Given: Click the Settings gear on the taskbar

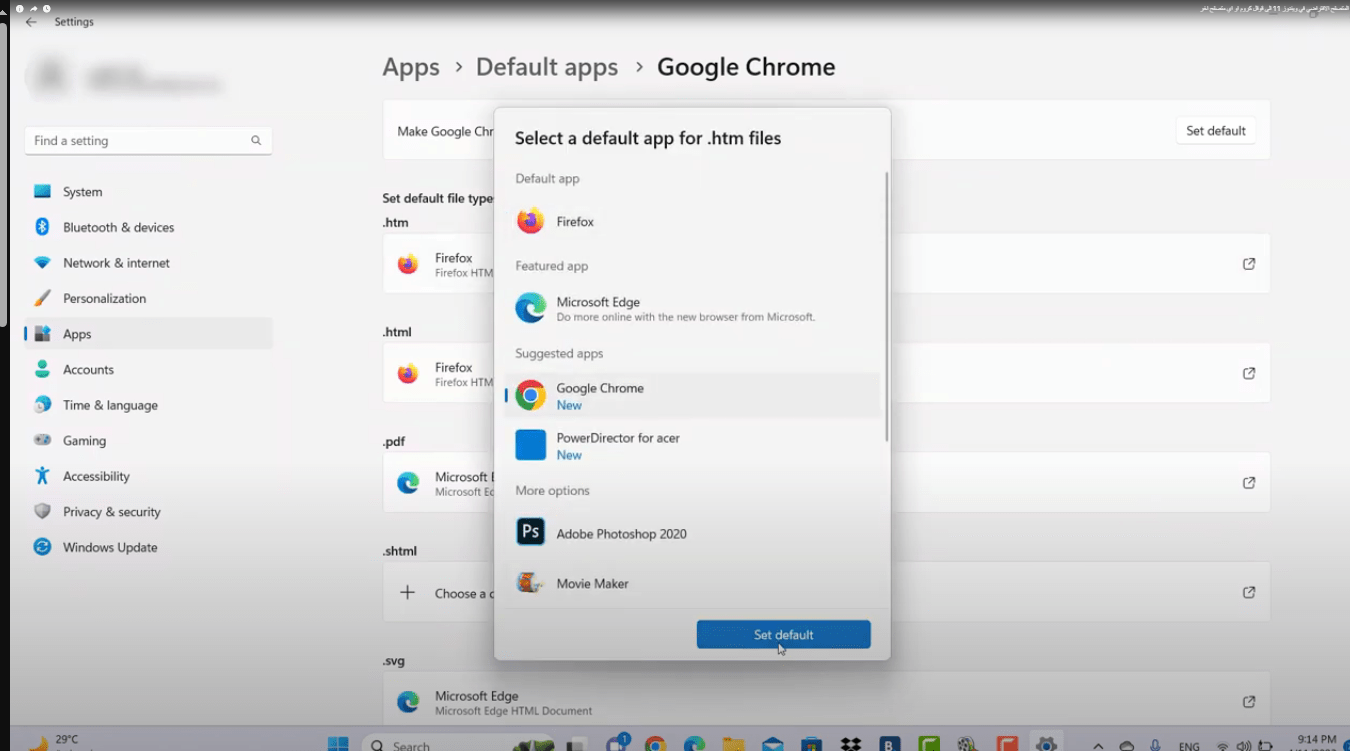Looking at the screenshot, I should tap(1046, 744).
